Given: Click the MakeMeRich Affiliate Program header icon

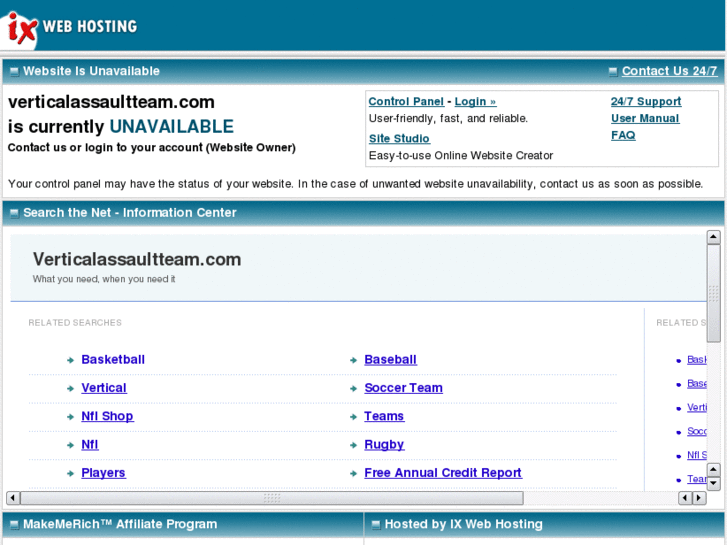Looking at the screenshot, I should pos(14,525).
